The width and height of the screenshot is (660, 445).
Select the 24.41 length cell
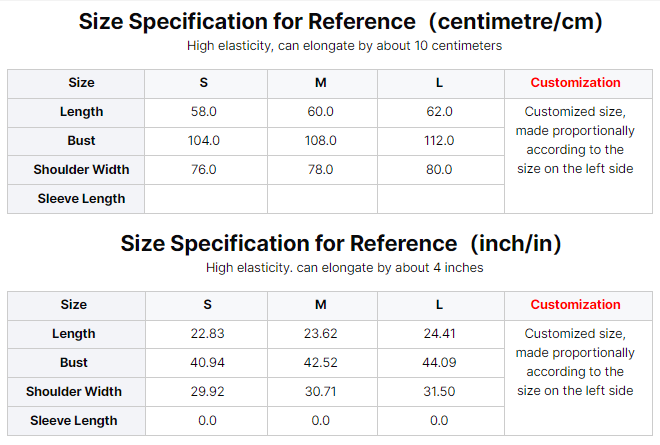[x=439, y=334]
